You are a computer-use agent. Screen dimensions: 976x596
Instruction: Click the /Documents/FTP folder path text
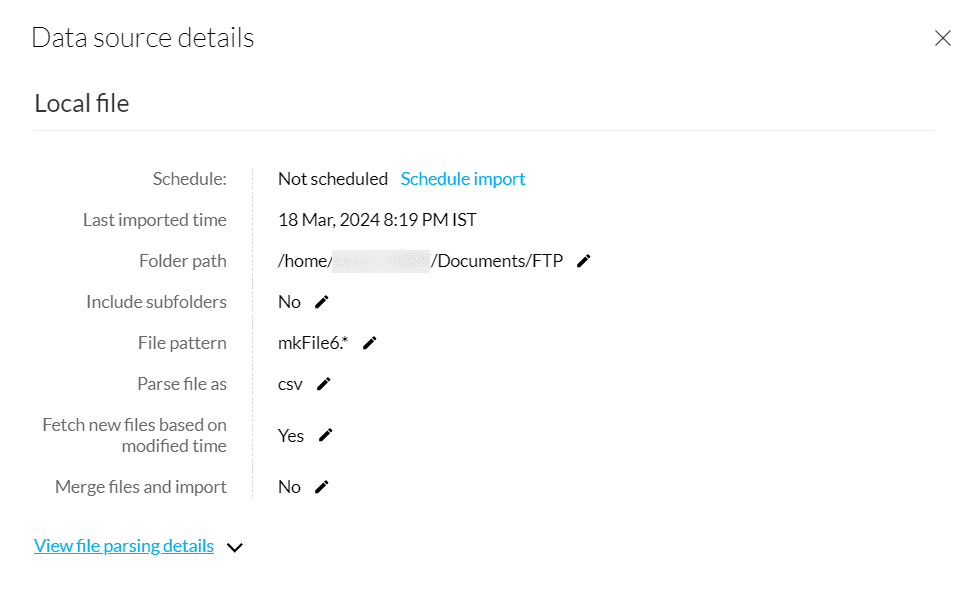pyautogui.click(x=498, y=261)
